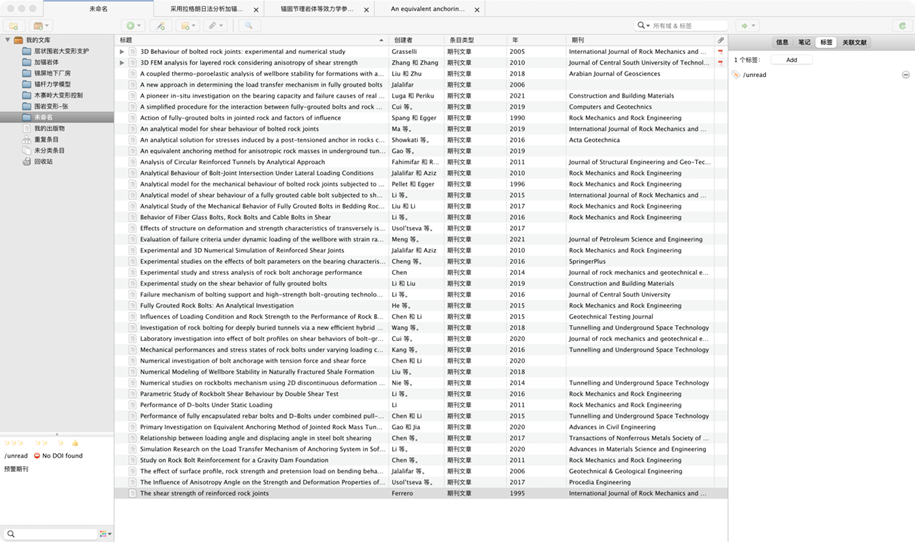Focus the tag selector filter field
Viewport: 915px width, 542px height.
50,534
